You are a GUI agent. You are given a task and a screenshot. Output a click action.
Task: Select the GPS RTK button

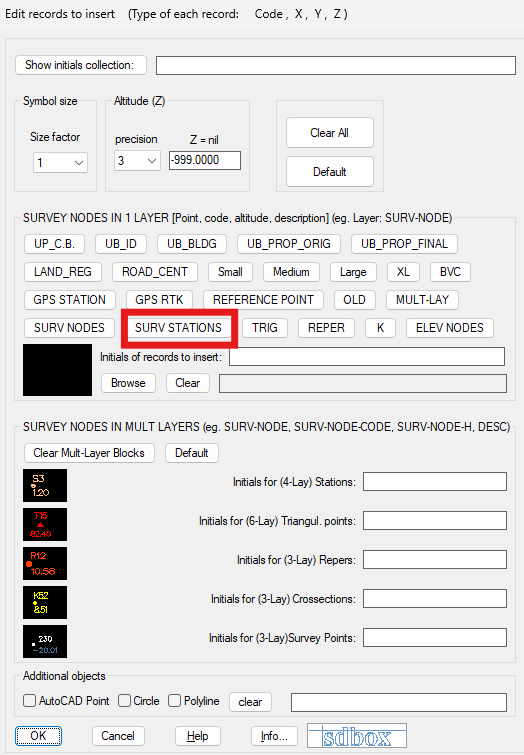159,300
